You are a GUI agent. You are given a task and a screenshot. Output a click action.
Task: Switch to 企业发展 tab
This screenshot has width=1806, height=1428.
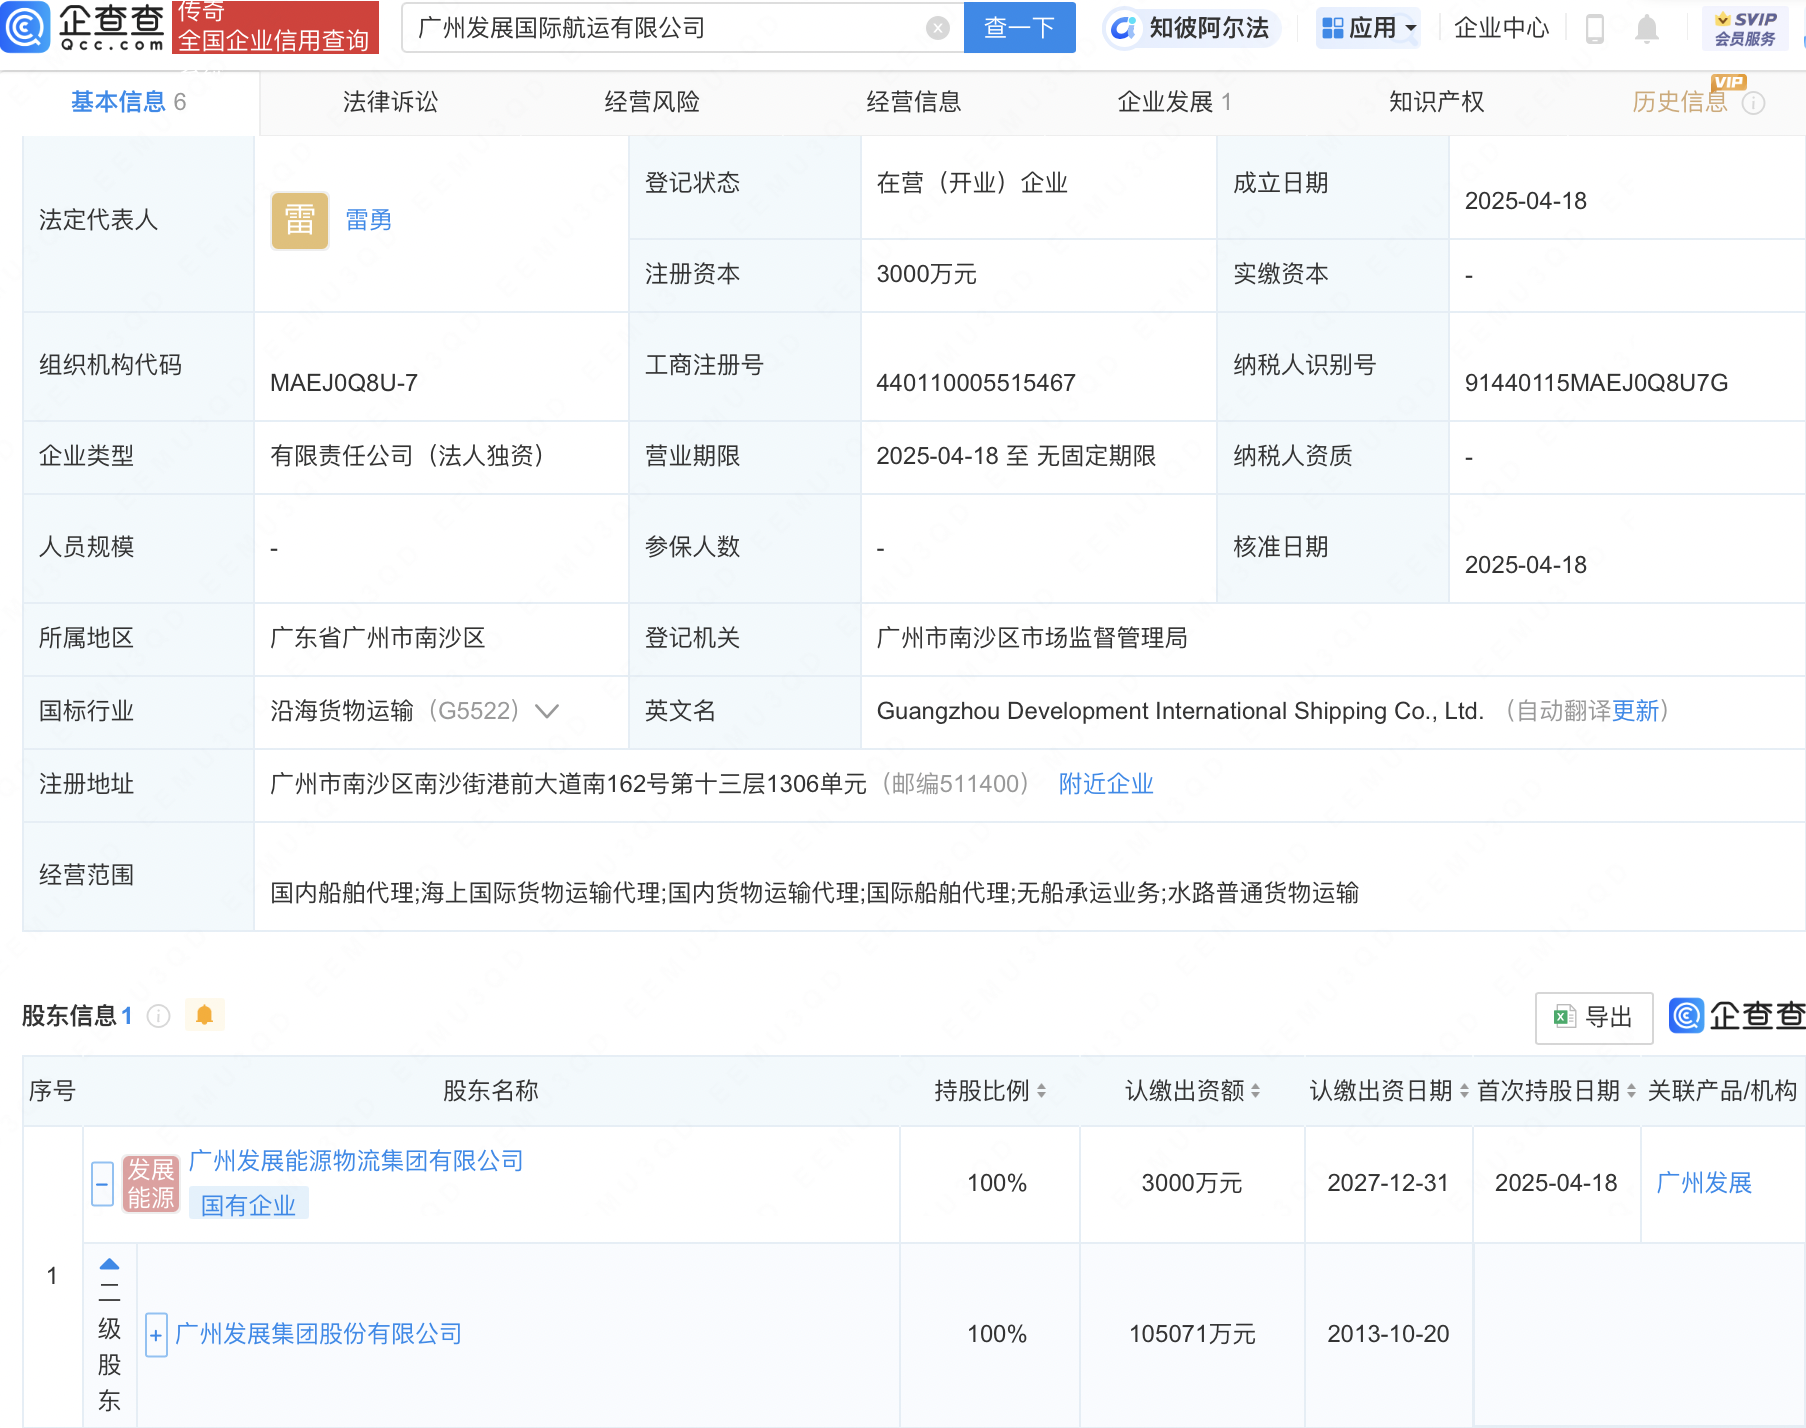[1174, 102]
